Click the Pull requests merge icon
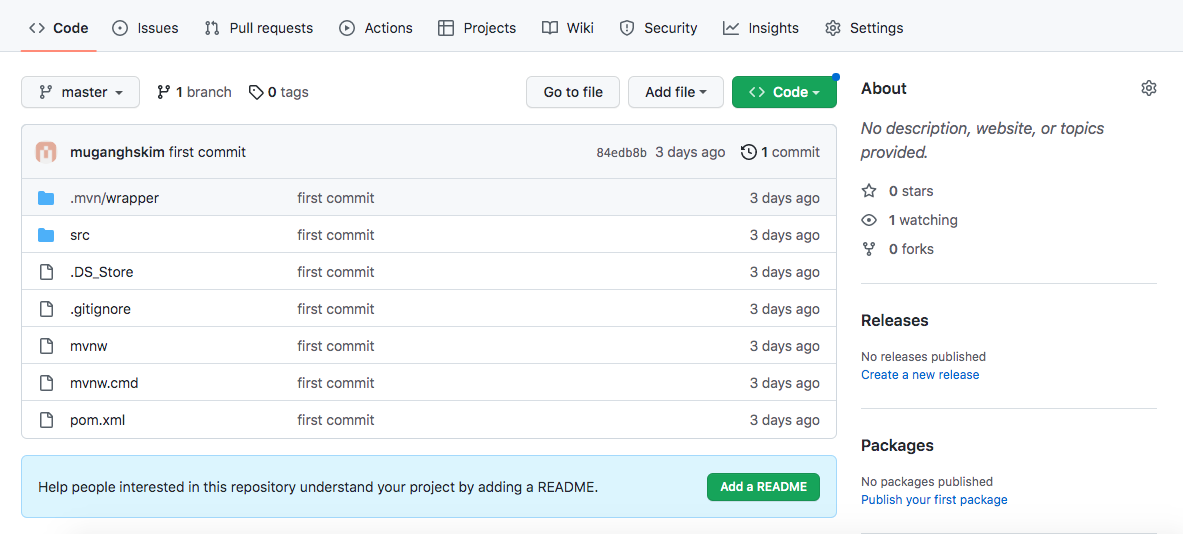 pos(212,28)
